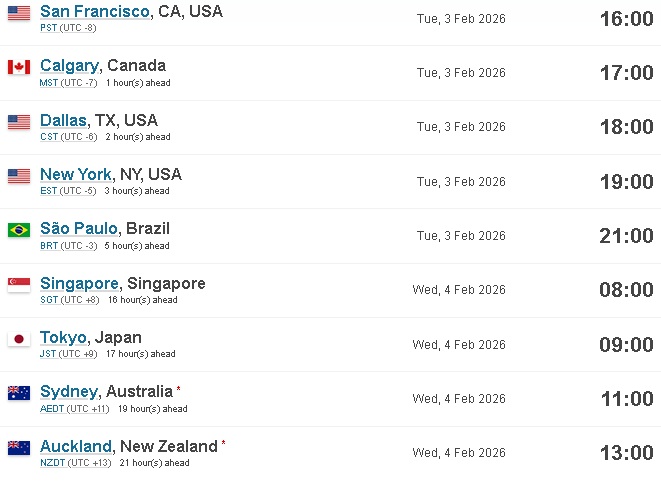Screen dimensions: 661x484
Task: Click the New Zealand flag beside Auckland
Action: [19, 448]
